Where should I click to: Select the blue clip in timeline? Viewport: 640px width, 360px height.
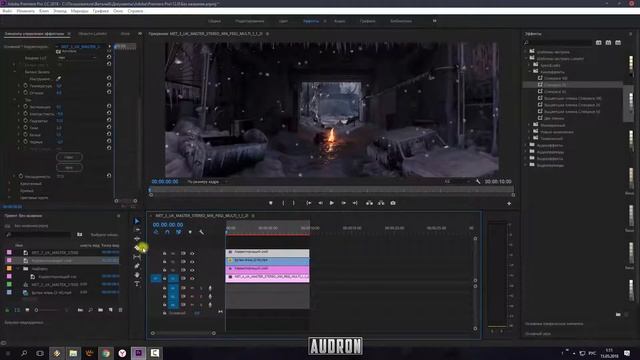[267, 260]
